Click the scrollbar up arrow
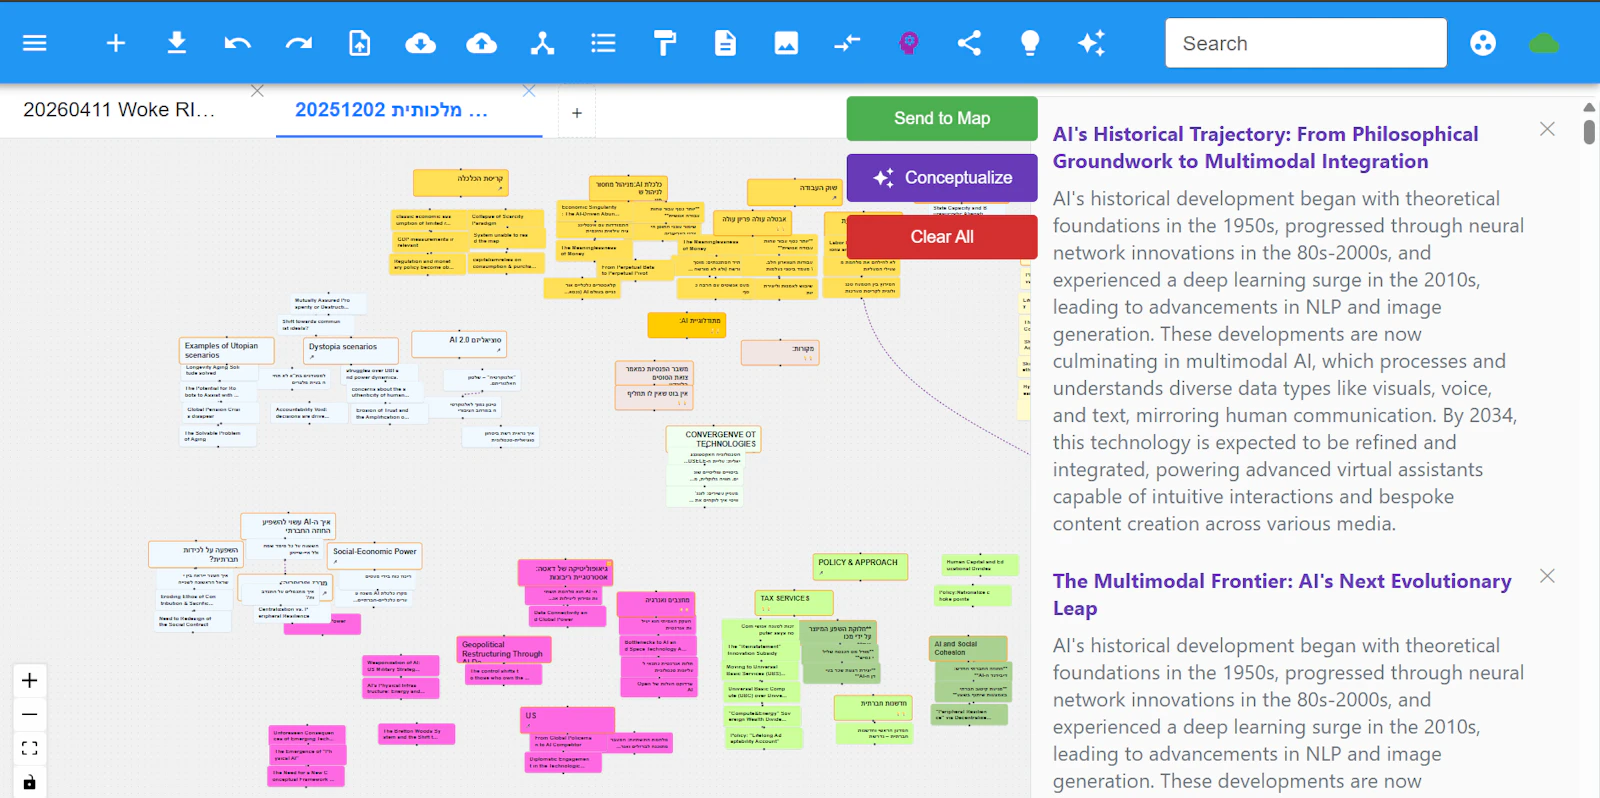The width and height of the screenshot is (1600, 798). tap(1589, 107)
